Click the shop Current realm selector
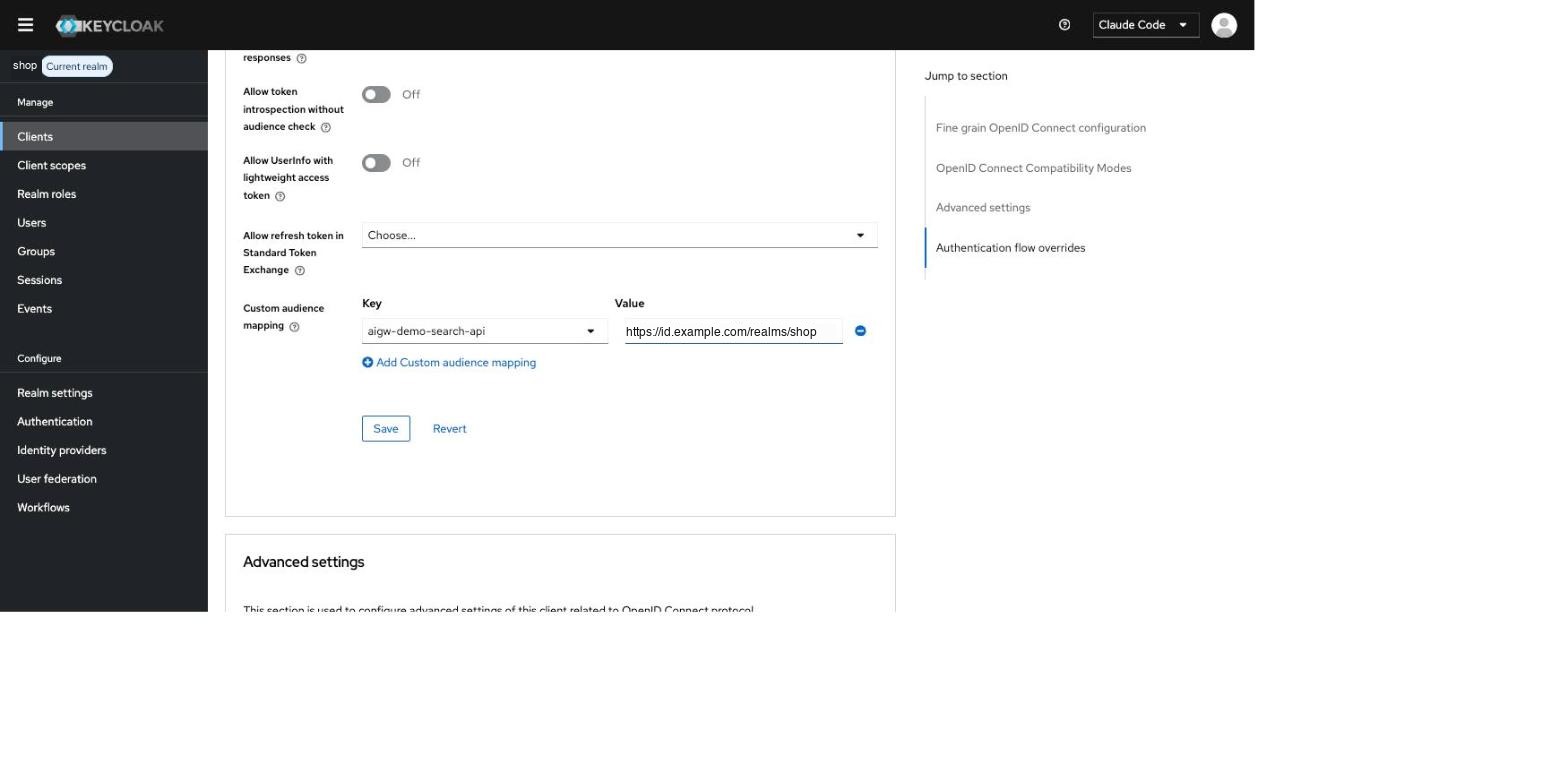This screenshot has height=764, width=1568. (62, 66)
